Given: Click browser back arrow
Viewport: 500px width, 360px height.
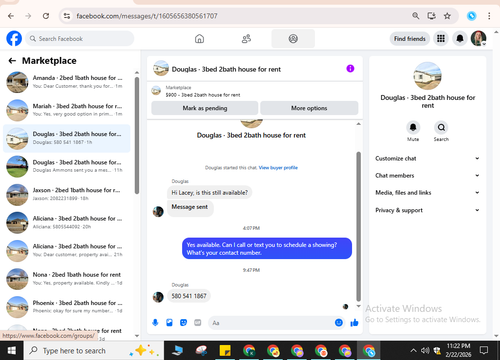Looking at the screenshot, I should coord(11,16).
